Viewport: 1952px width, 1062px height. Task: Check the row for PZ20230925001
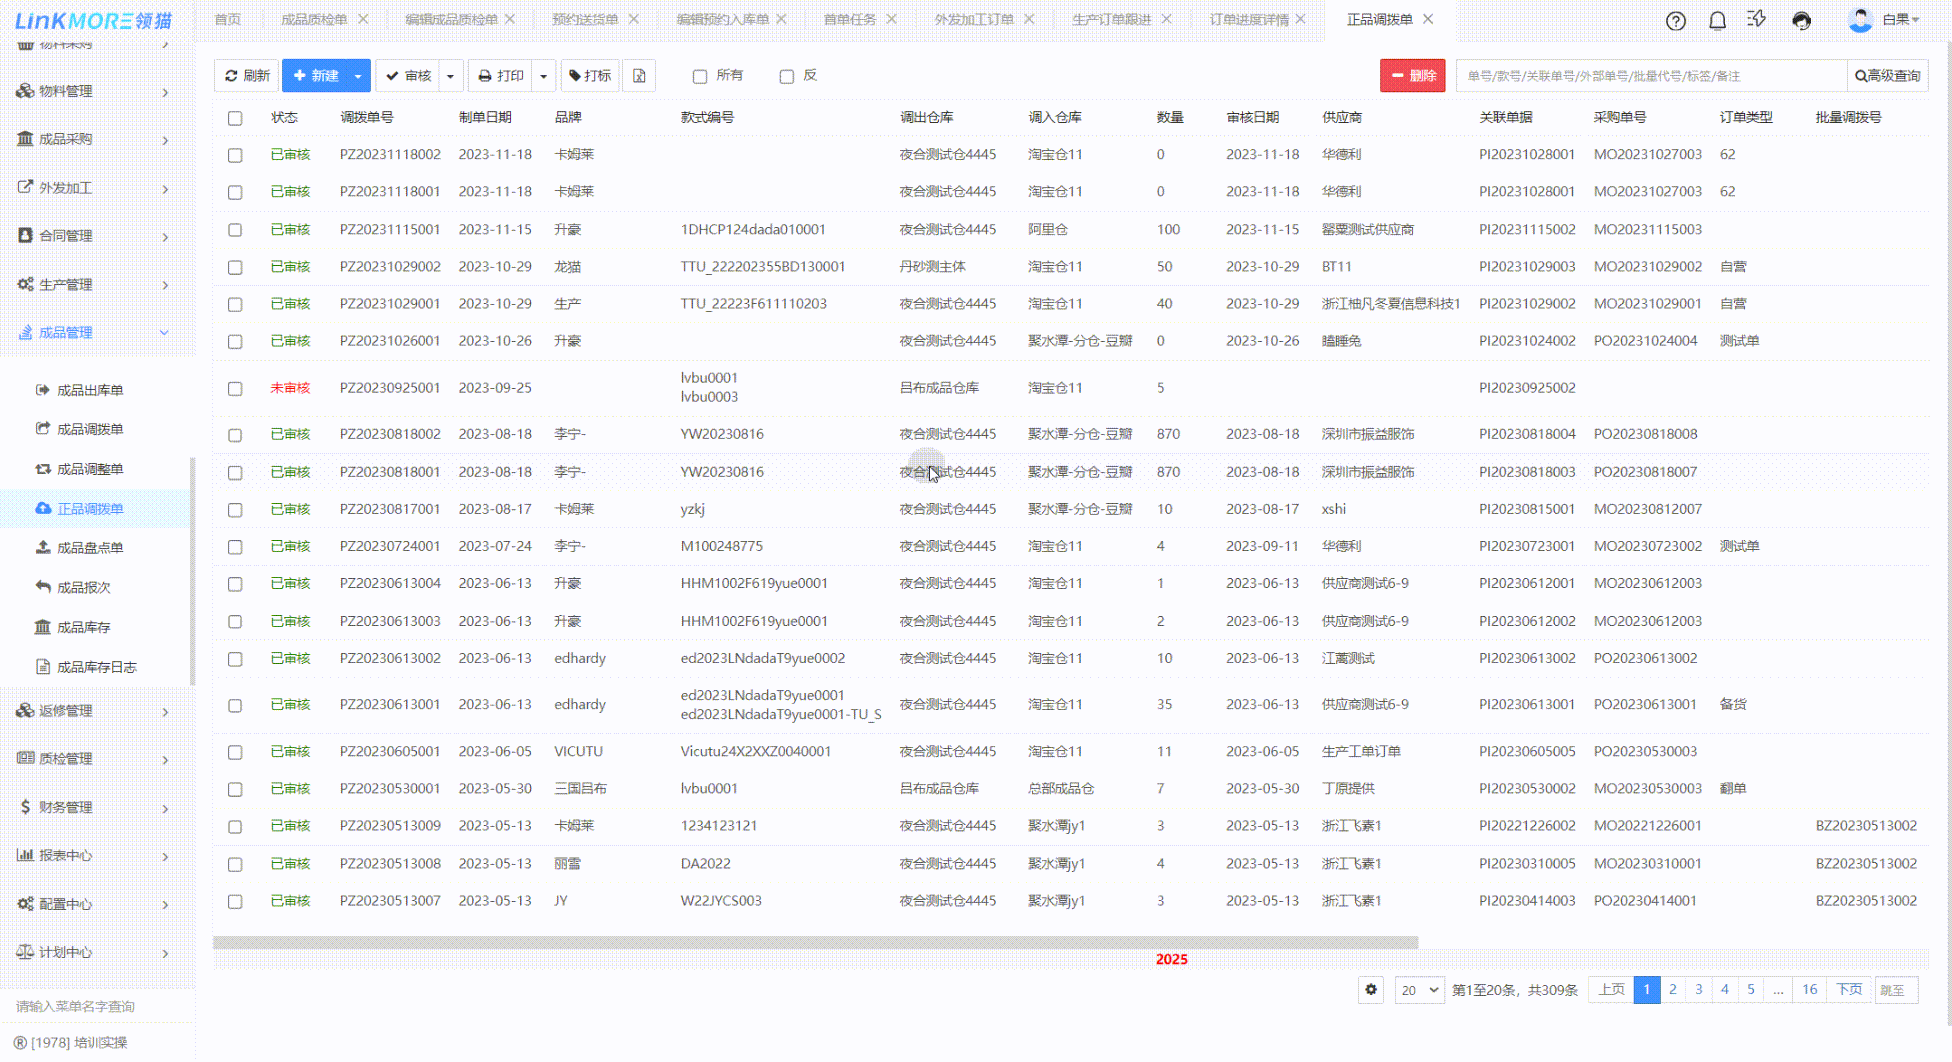click(235, 389)
